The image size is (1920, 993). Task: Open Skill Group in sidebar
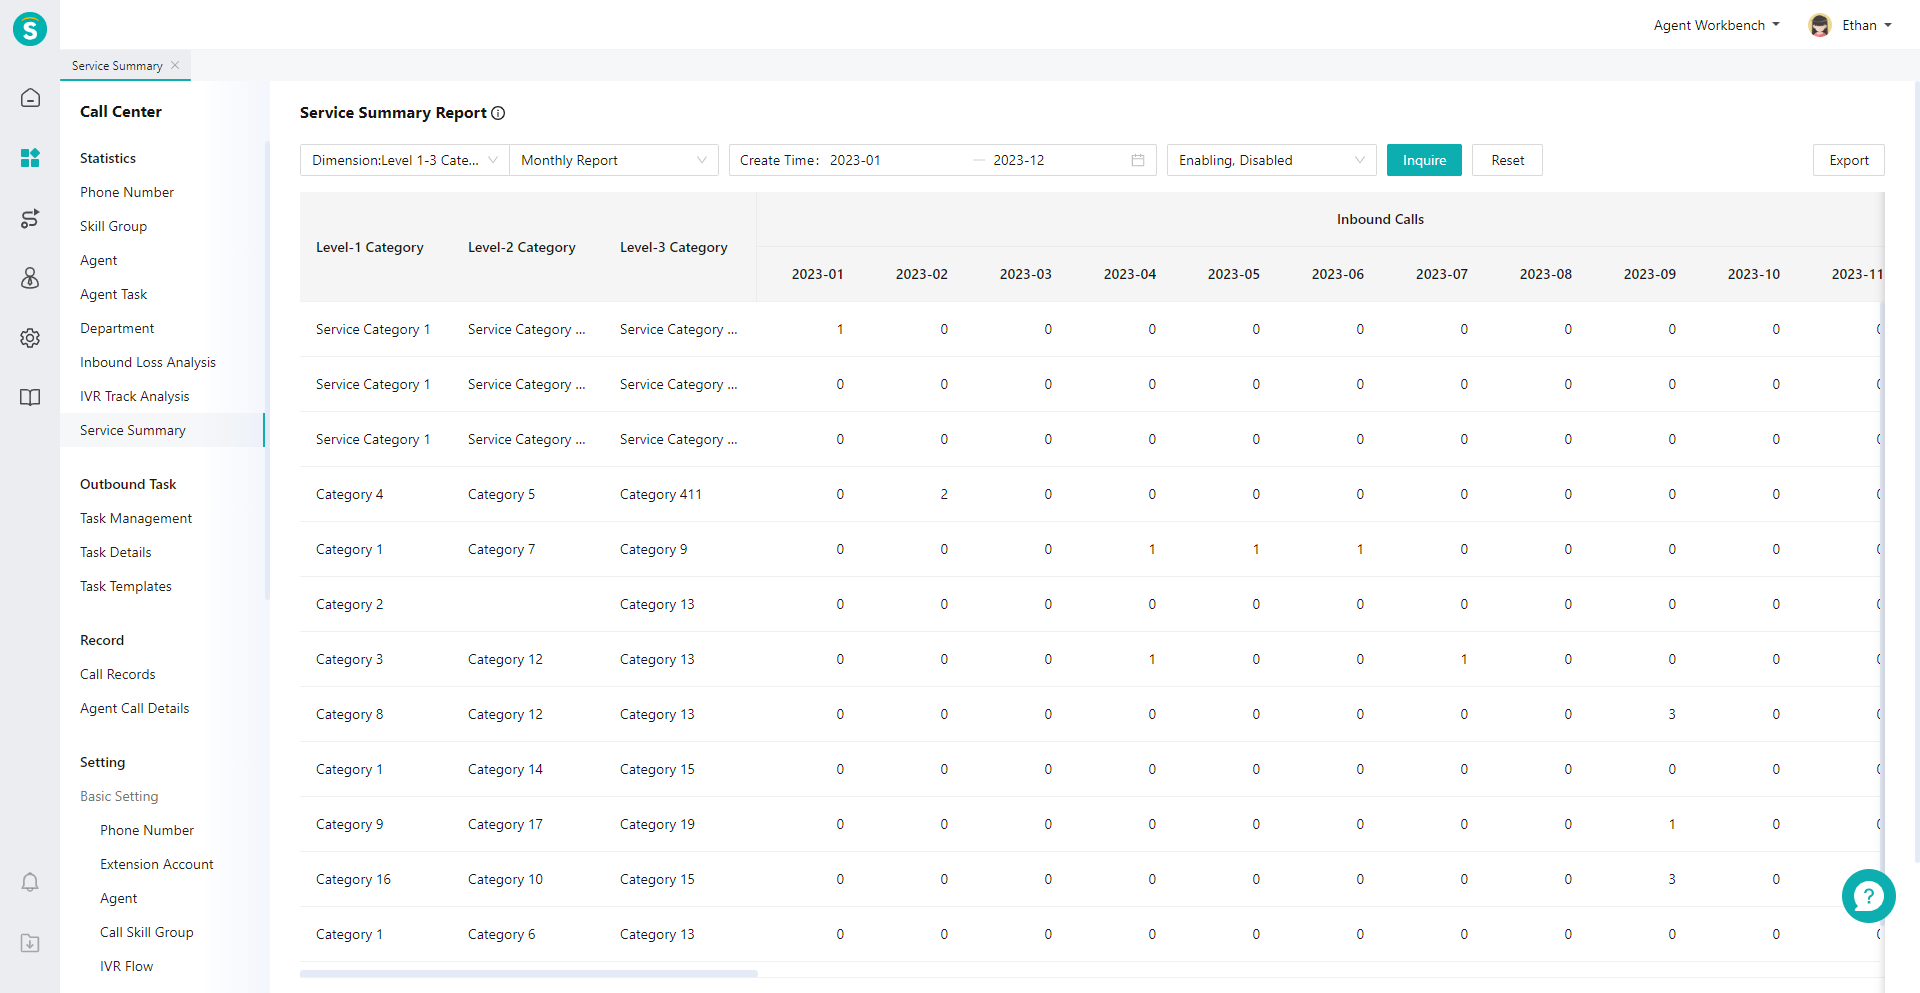[113, 226]
